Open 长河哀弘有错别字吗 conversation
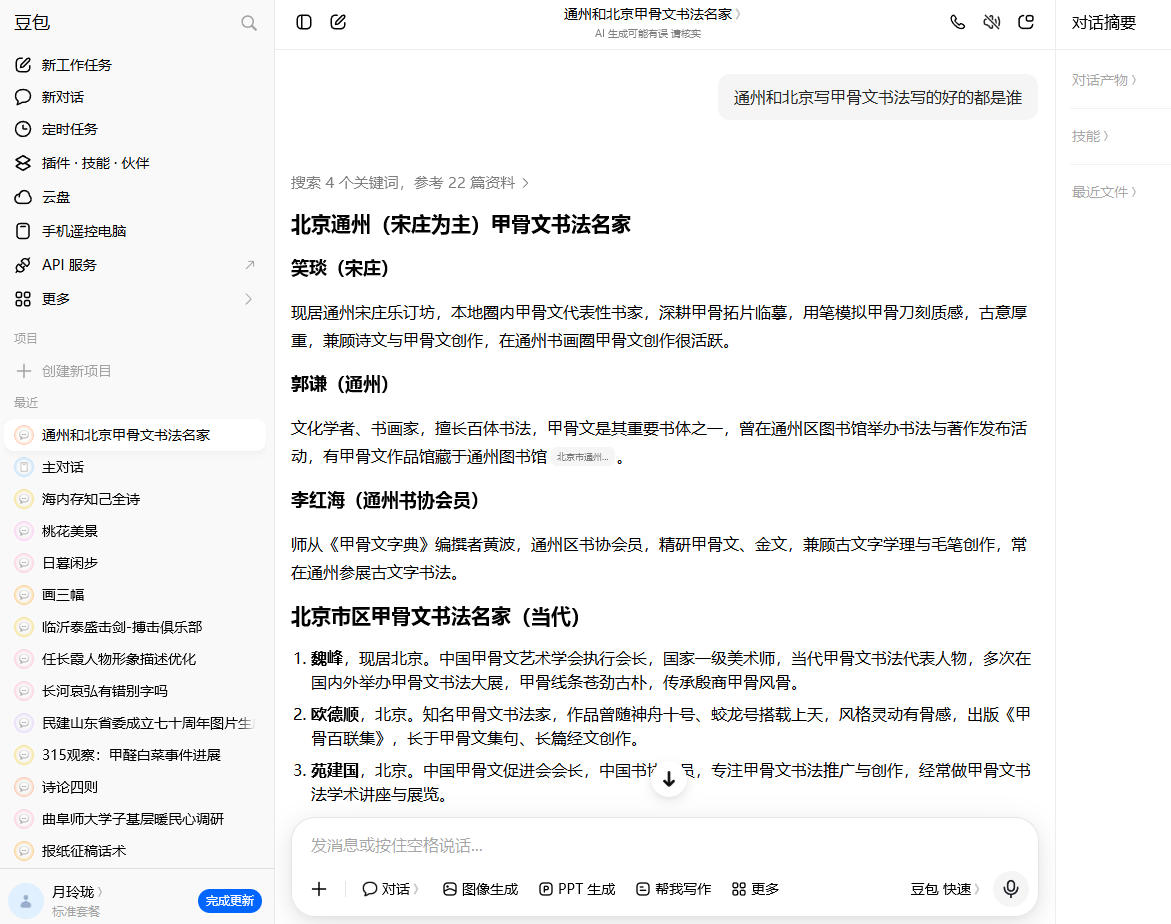Screen dimensions: 1171x924 pyautogui.click(x=134, y=691)
